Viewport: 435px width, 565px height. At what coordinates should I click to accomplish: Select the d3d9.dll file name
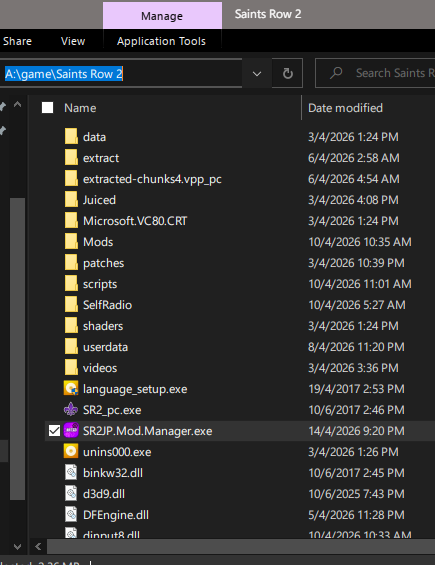click(x=104, y=494)
